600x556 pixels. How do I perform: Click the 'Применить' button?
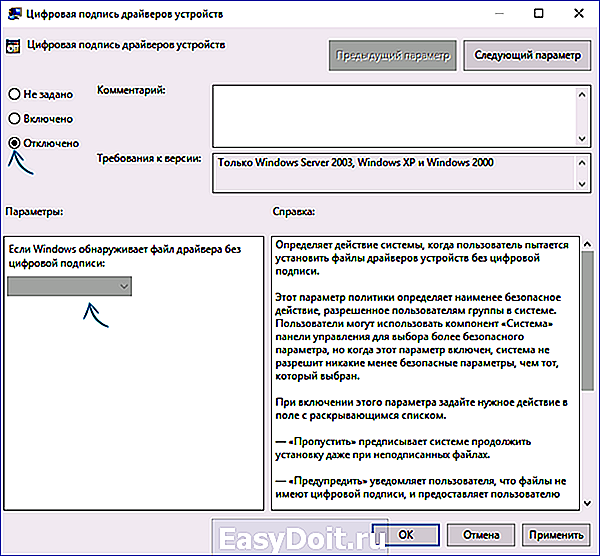[x=556, y=535]
